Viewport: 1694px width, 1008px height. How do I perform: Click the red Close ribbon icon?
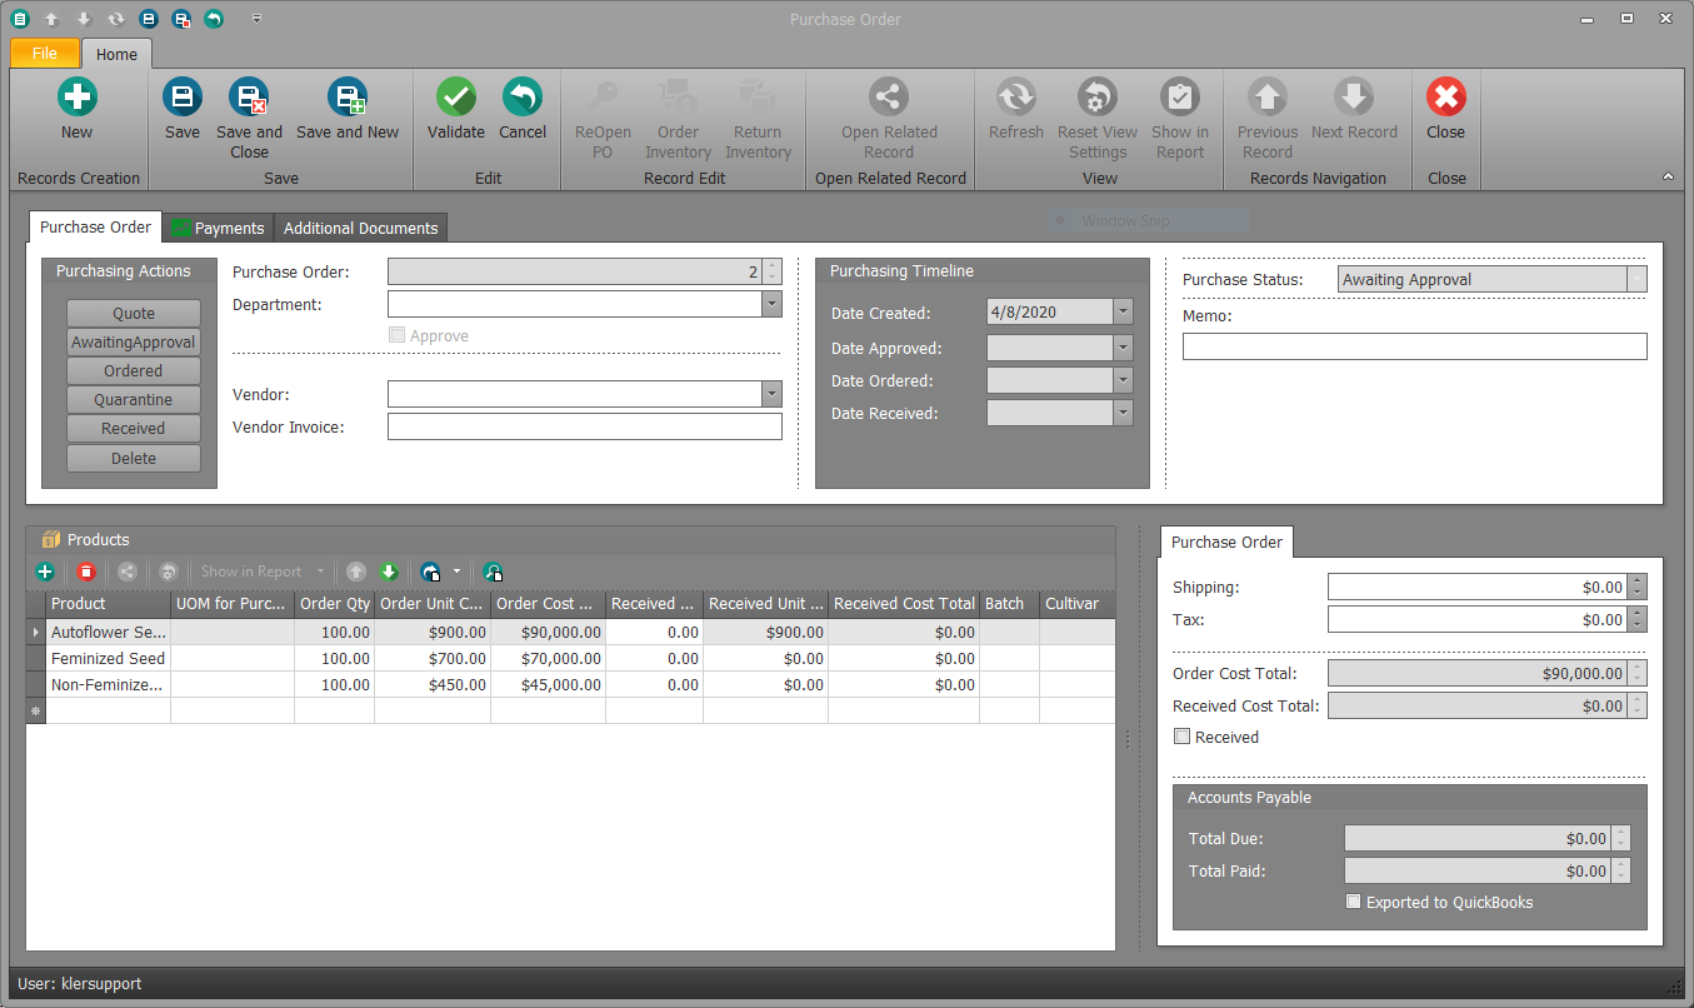coord(1445,98)
